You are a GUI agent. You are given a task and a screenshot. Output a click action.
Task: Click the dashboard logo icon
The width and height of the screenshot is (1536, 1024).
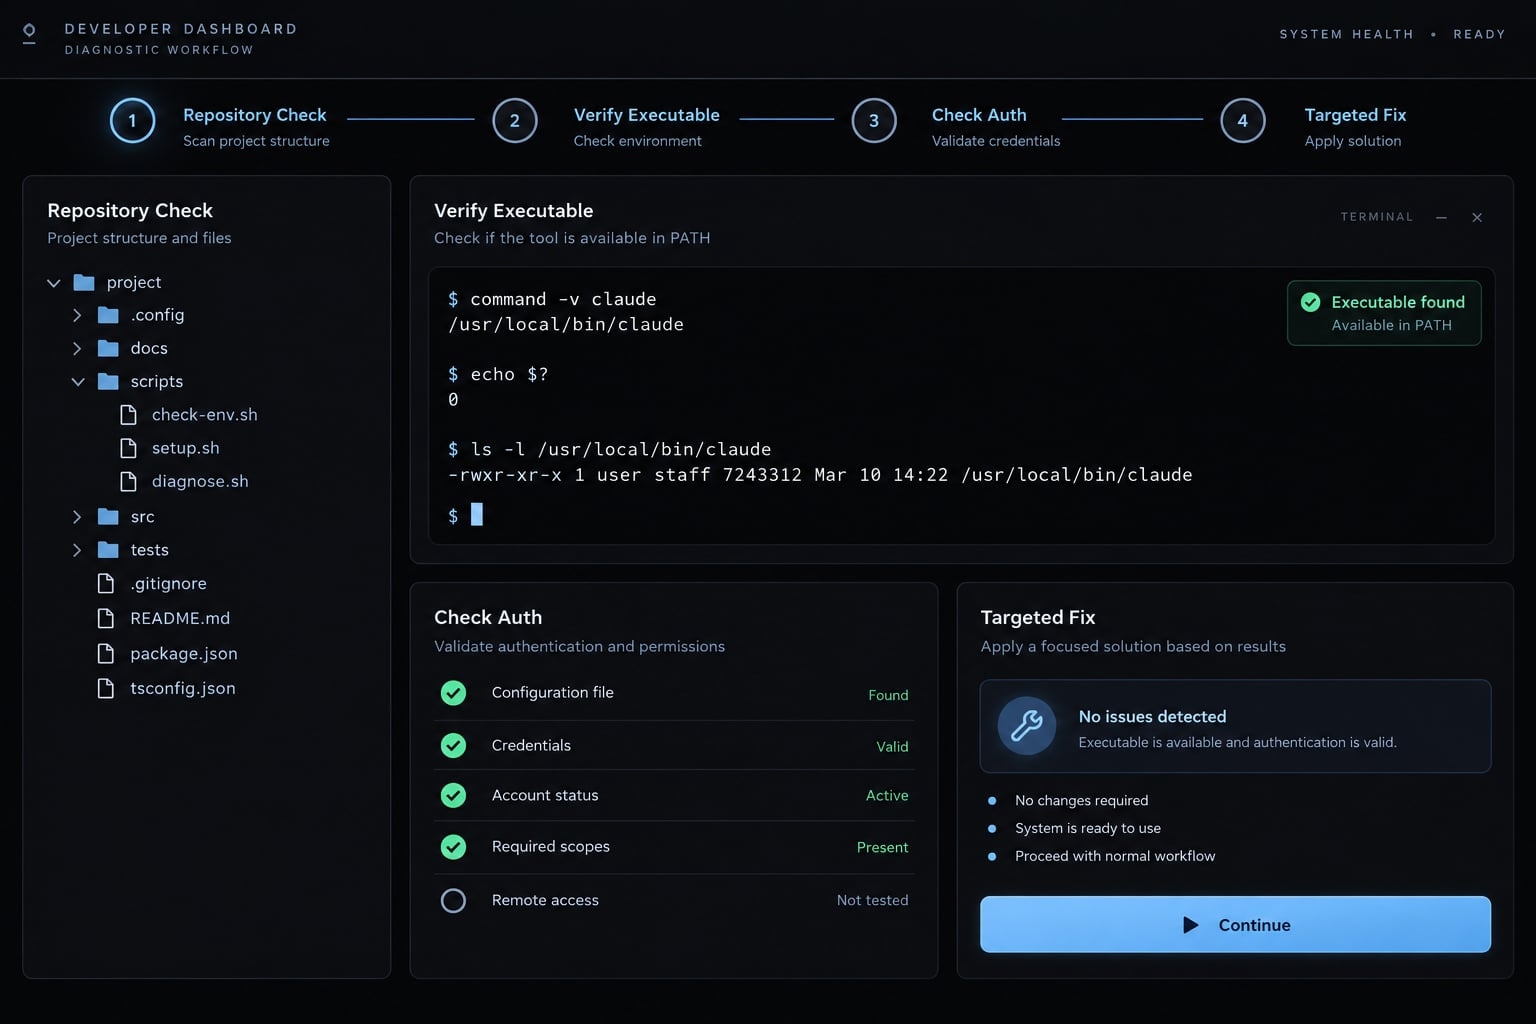[29, 34]
